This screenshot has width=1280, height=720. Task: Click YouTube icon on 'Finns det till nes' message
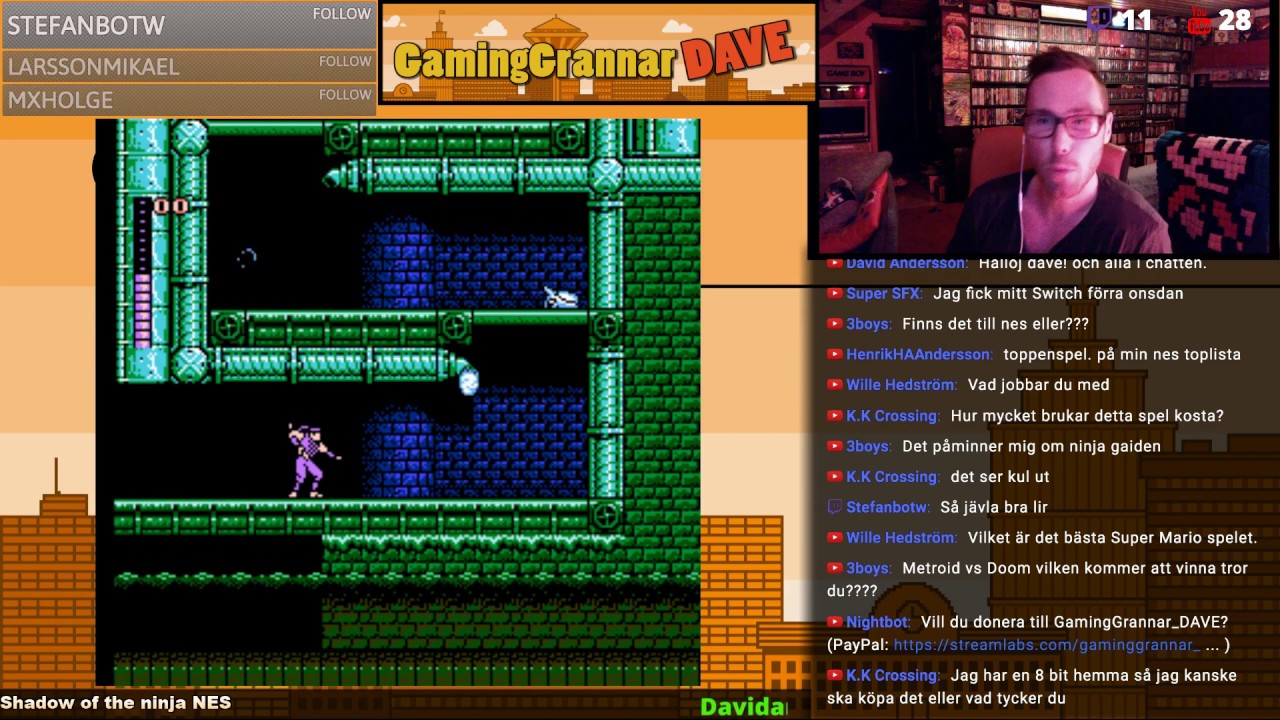(x=834, y=324)
